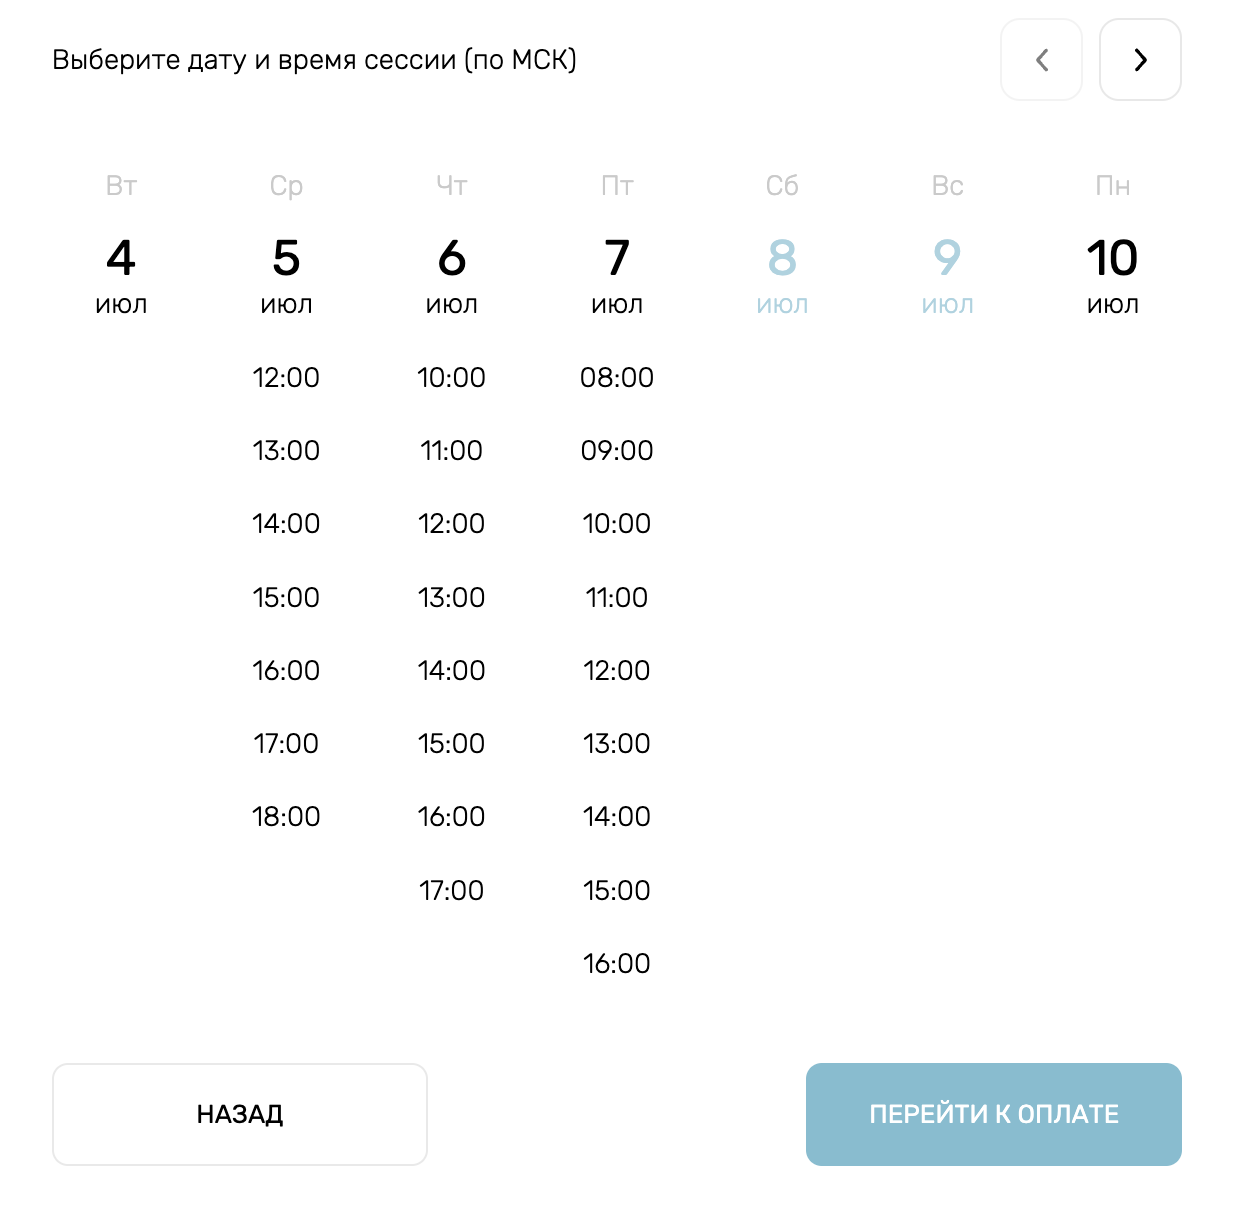Pick 12:00 slot on Wednesday 5 июл
This screenshot has width=1242, height=1232.
(x=286, y=378)
